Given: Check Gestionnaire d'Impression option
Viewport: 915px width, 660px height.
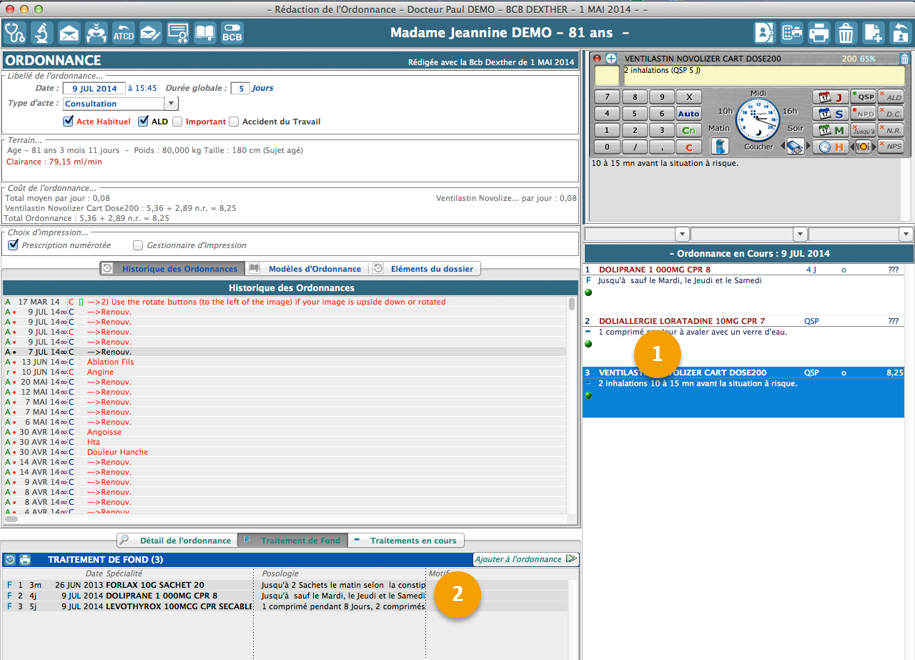Looking at the screenshot, I should tap(138, 245).
